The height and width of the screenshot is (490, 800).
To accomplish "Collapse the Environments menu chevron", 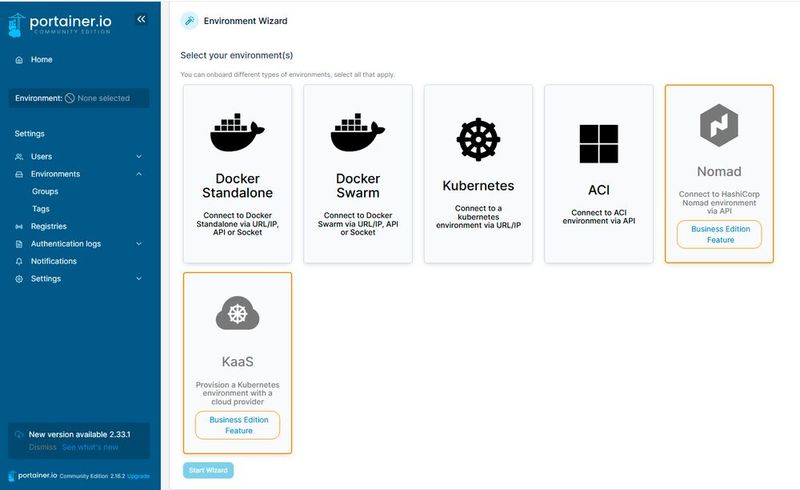I will 139,174.
